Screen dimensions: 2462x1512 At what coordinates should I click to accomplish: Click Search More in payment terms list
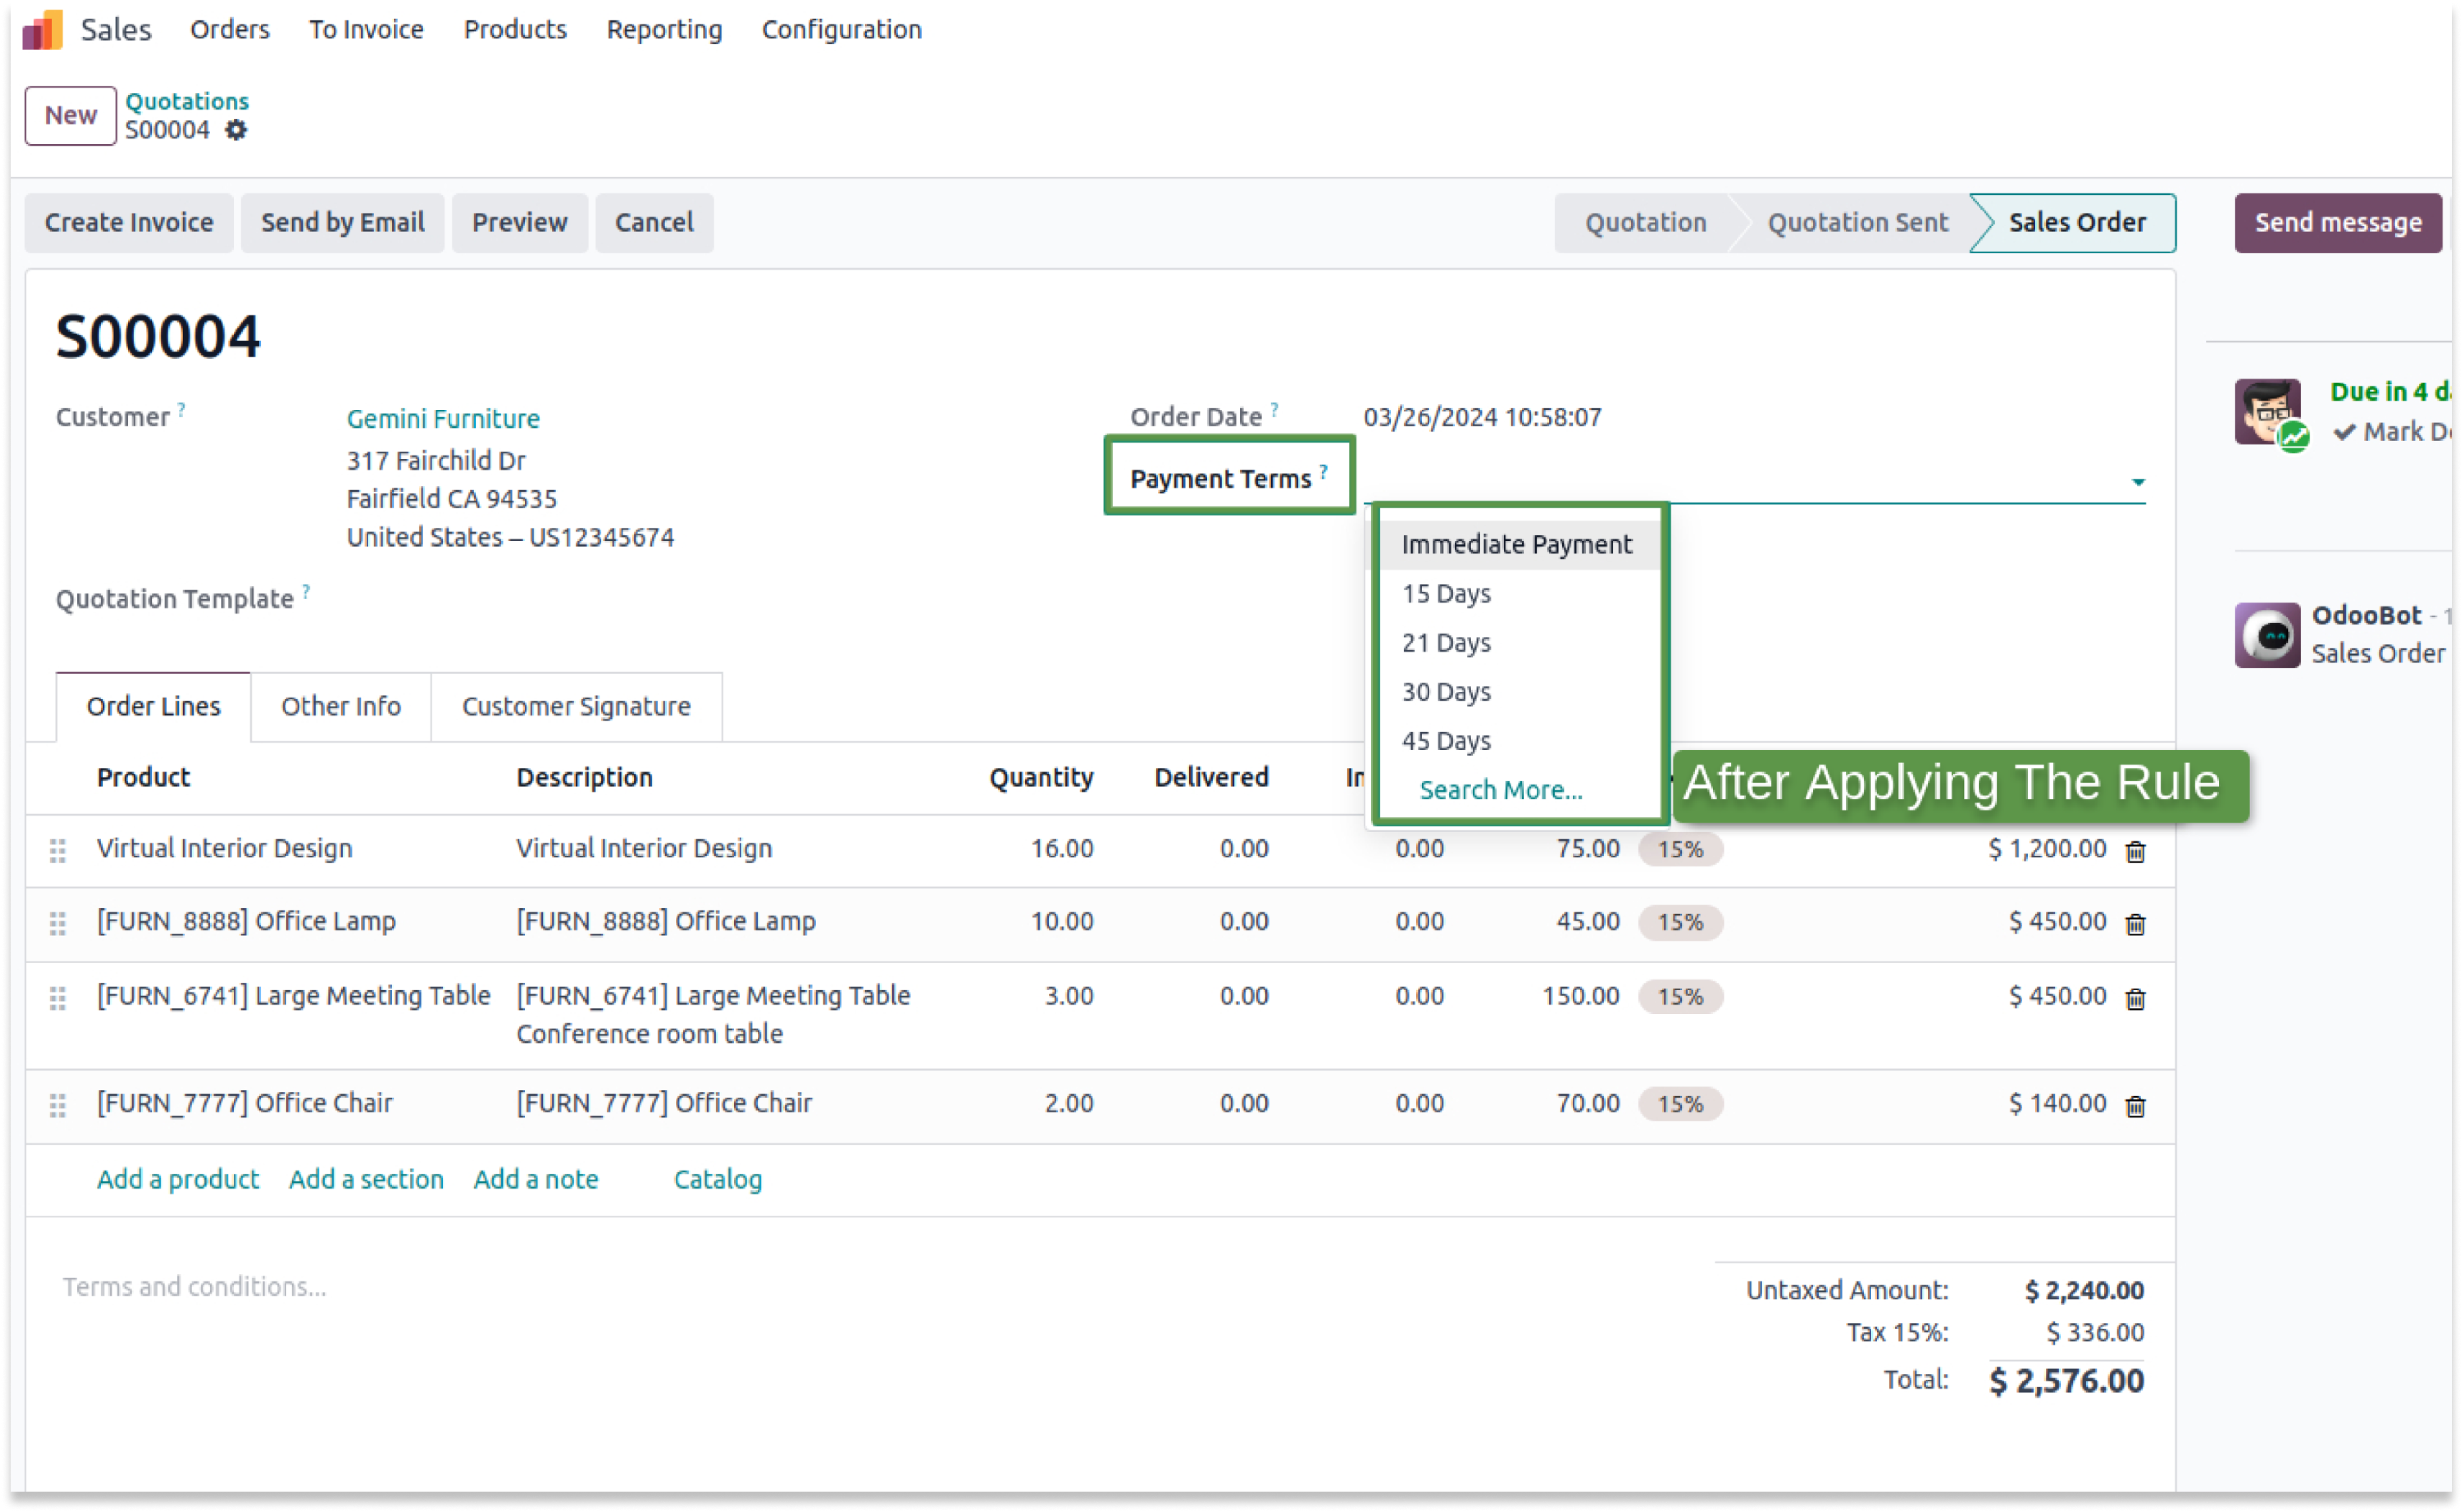(1500, 790)
